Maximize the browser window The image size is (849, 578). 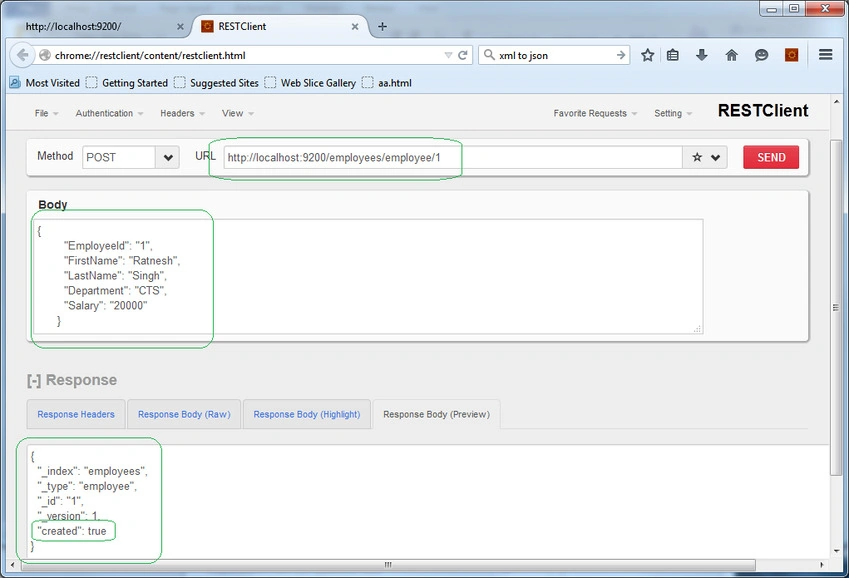[x=794, y=9]
